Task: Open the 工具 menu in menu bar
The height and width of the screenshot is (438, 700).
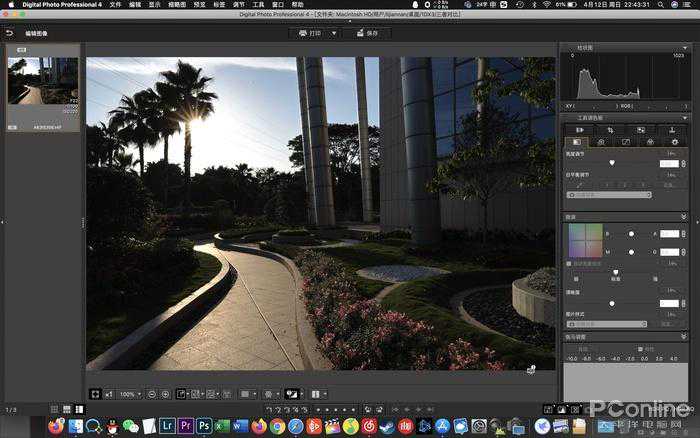Action: (258, 4)
